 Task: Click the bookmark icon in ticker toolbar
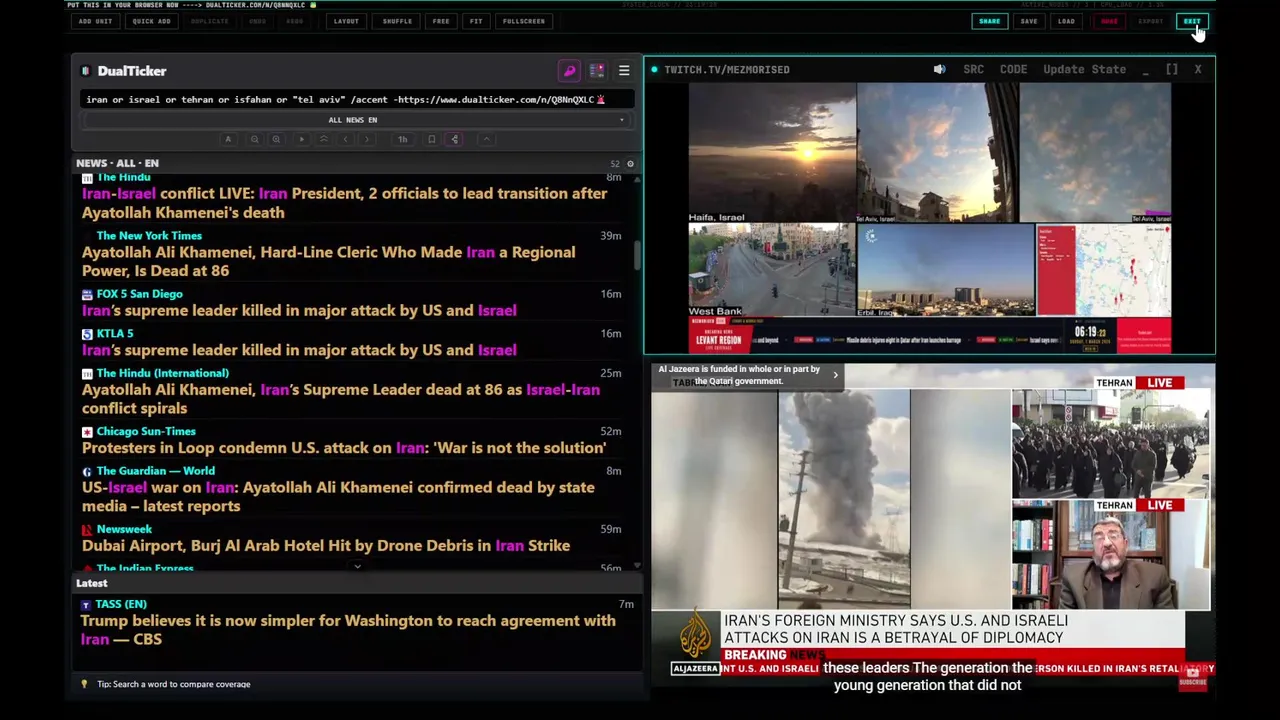pyautogui.click(x=431, y=139)
